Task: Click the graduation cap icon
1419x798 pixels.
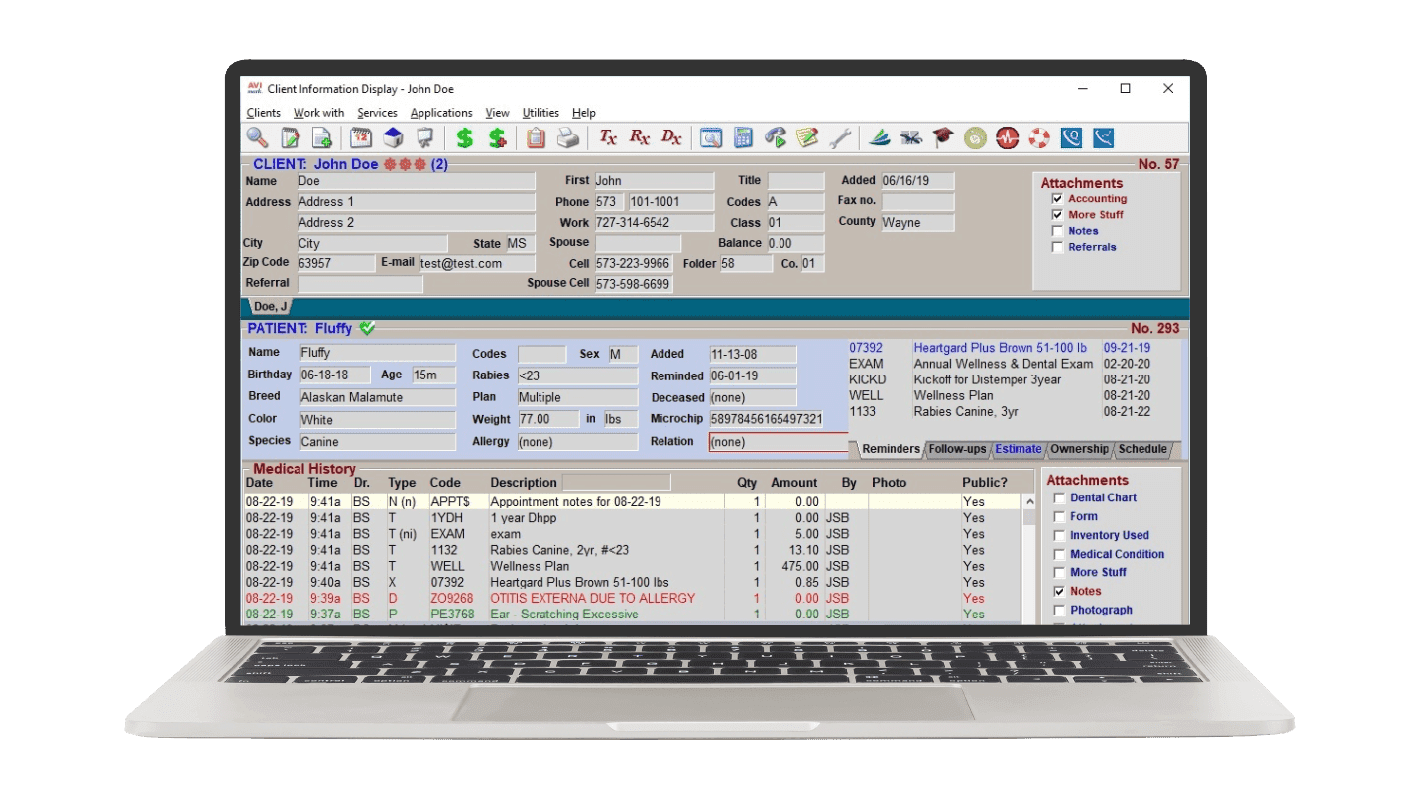Action: pyautogui.click(x=943, y=138)
